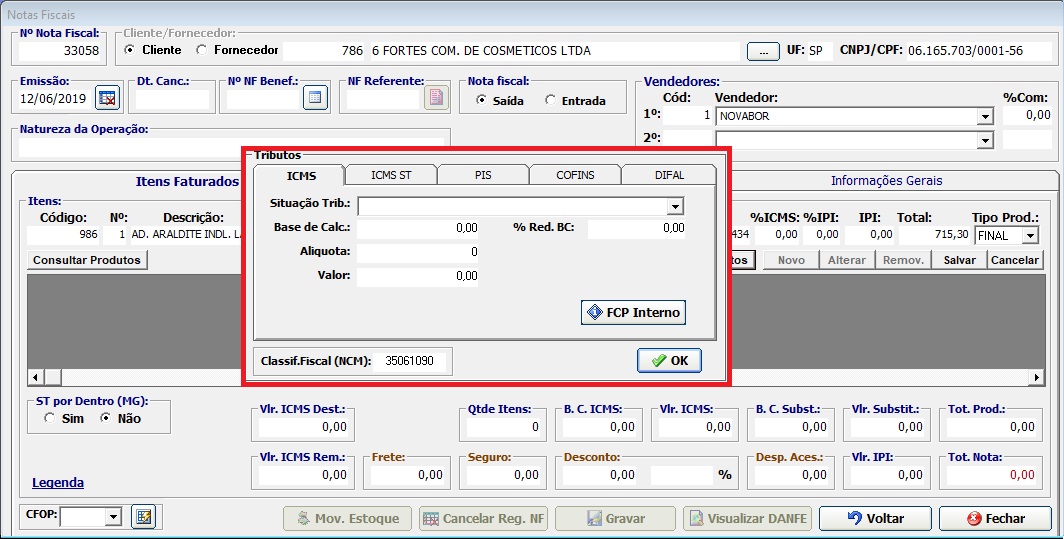
Task: Click the grid scrollbar left arrow
Action: 36,377
